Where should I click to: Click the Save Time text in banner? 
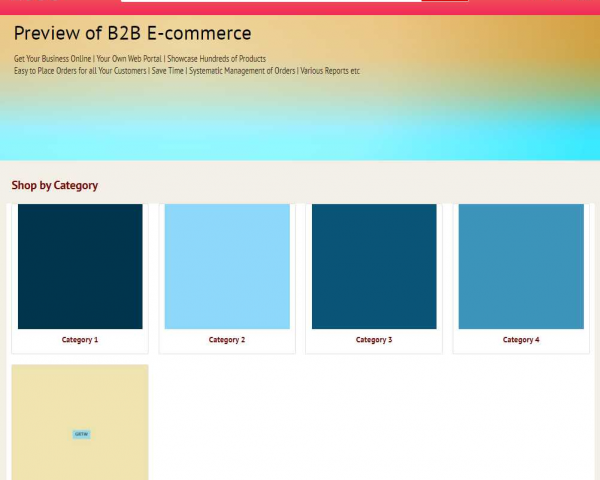pyautogui.click(x=167, y=71)
